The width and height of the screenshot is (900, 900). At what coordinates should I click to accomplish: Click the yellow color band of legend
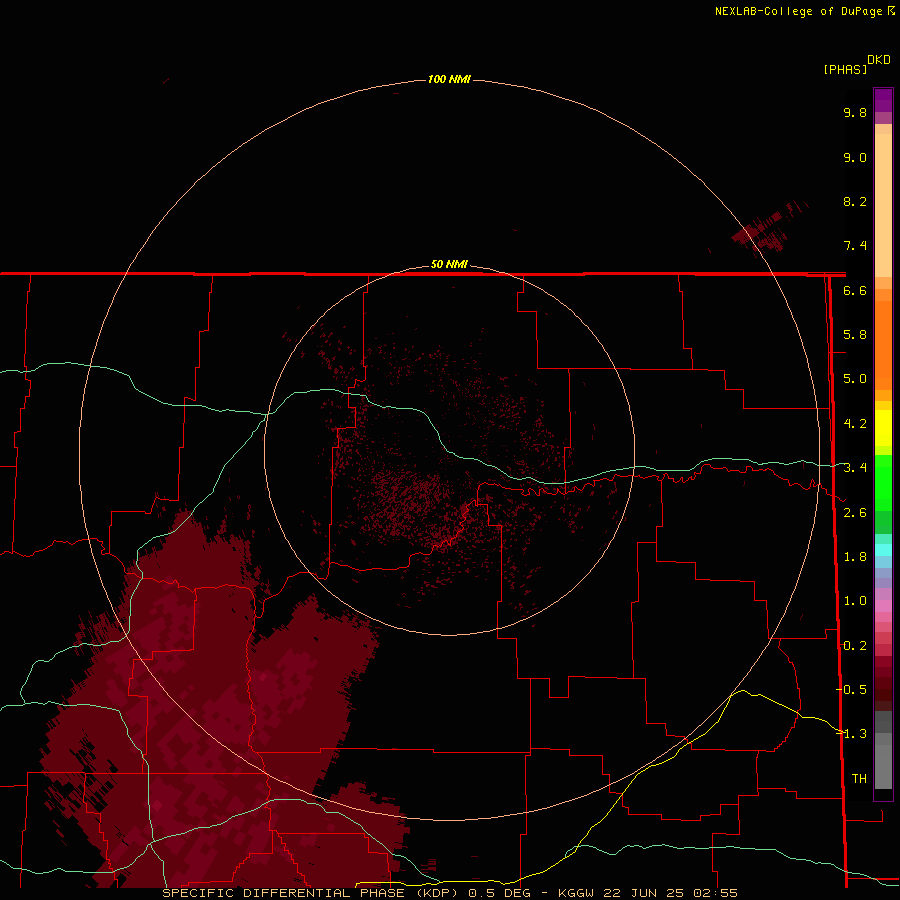pyautogui.click(x=883, y=428)
